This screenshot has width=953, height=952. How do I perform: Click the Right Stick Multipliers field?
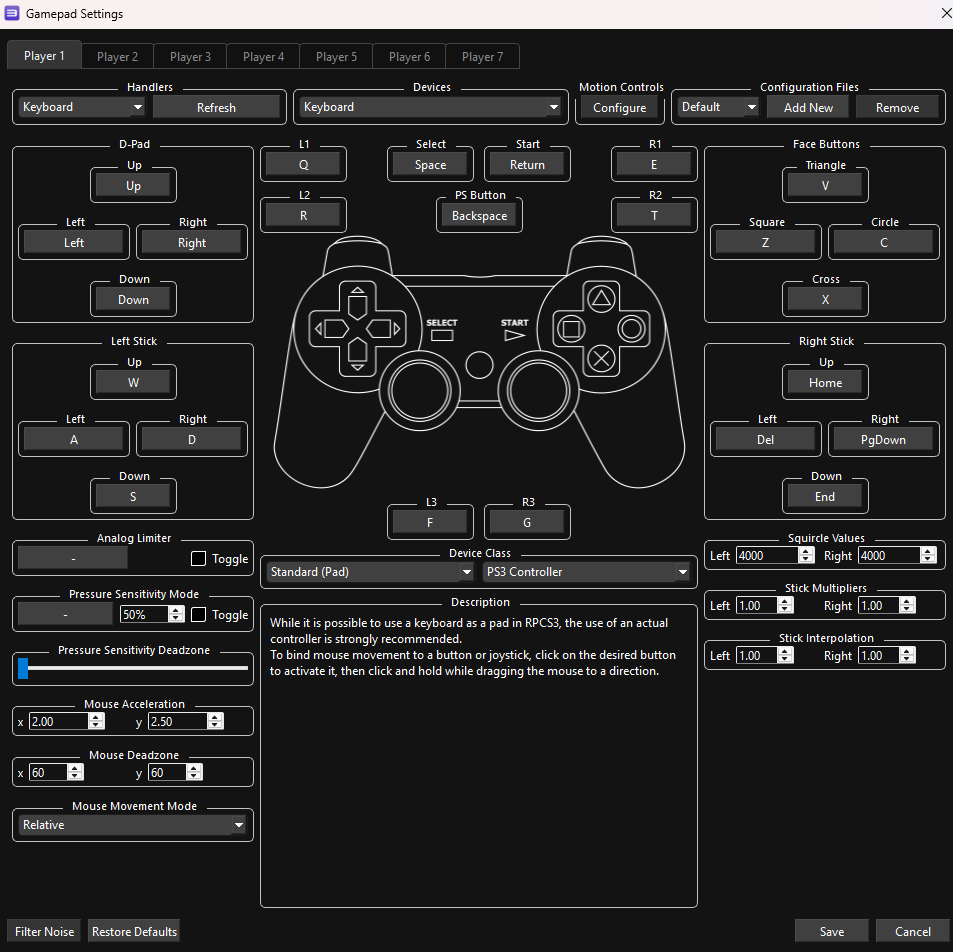(878, 605)
